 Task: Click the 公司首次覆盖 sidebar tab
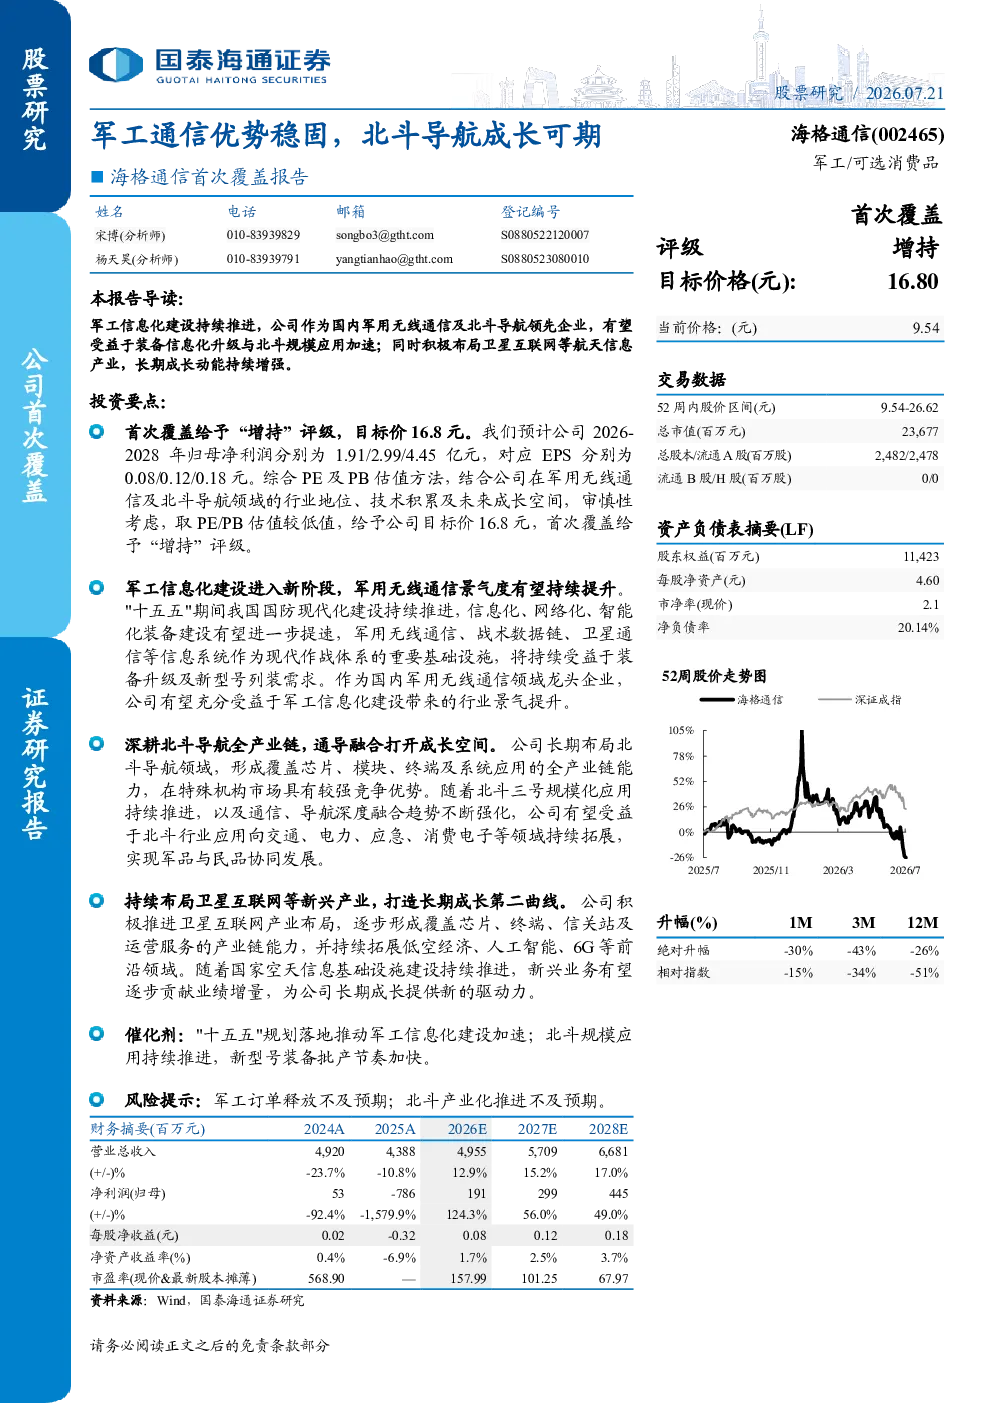click(35, 425)
